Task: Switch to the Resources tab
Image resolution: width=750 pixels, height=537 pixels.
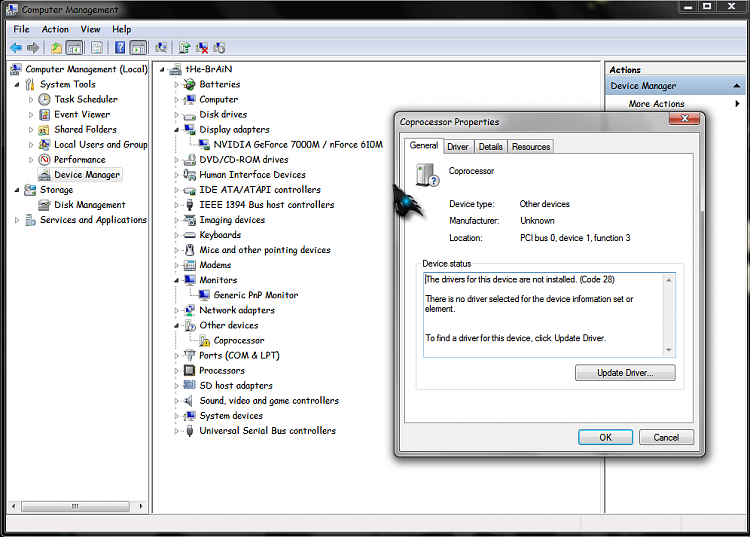Action: pos(531,147)
